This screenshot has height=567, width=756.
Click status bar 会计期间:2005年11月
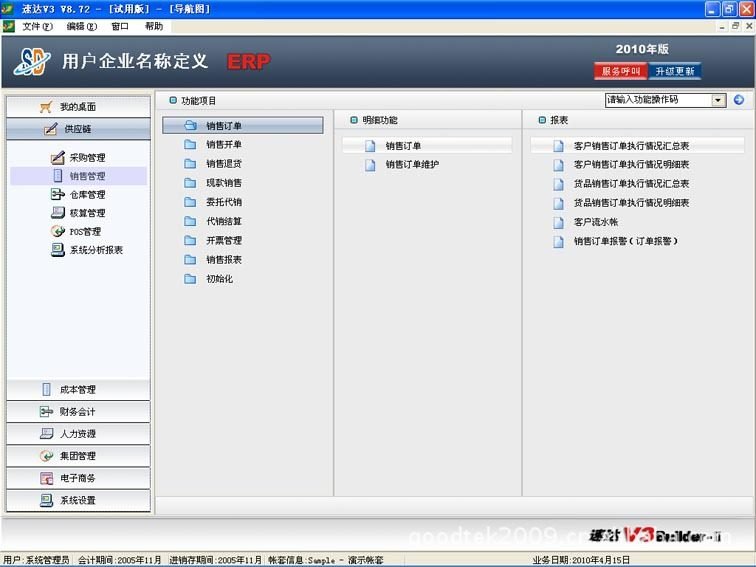tap(120, 560)
